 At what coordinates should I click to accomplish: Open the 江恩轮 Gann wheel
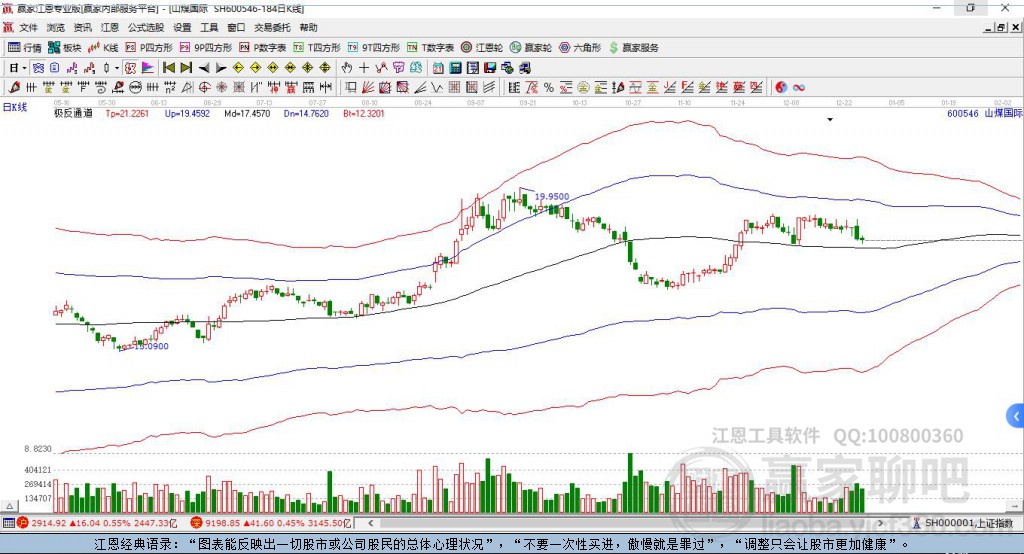coord(482,48)
